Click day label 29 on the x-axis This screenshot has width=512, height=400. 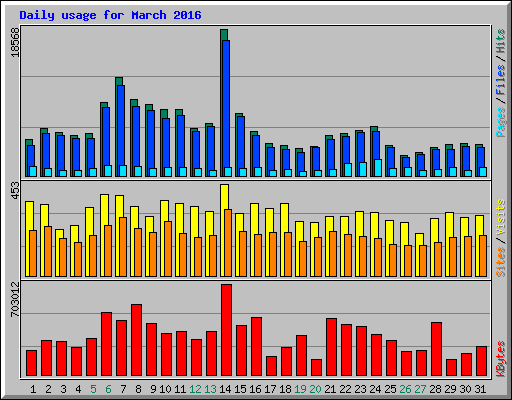(x=450, y=389)
